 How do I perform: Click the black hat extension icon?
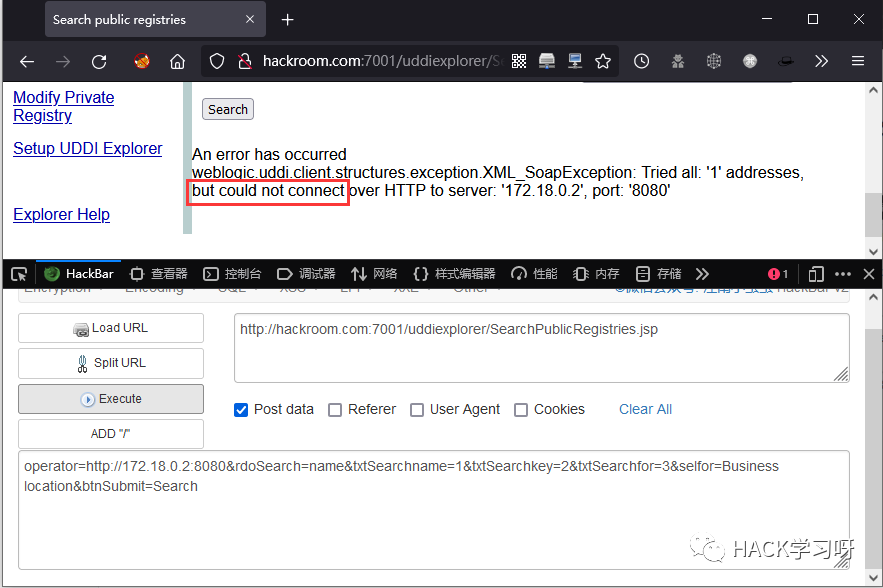click(786, 61)
